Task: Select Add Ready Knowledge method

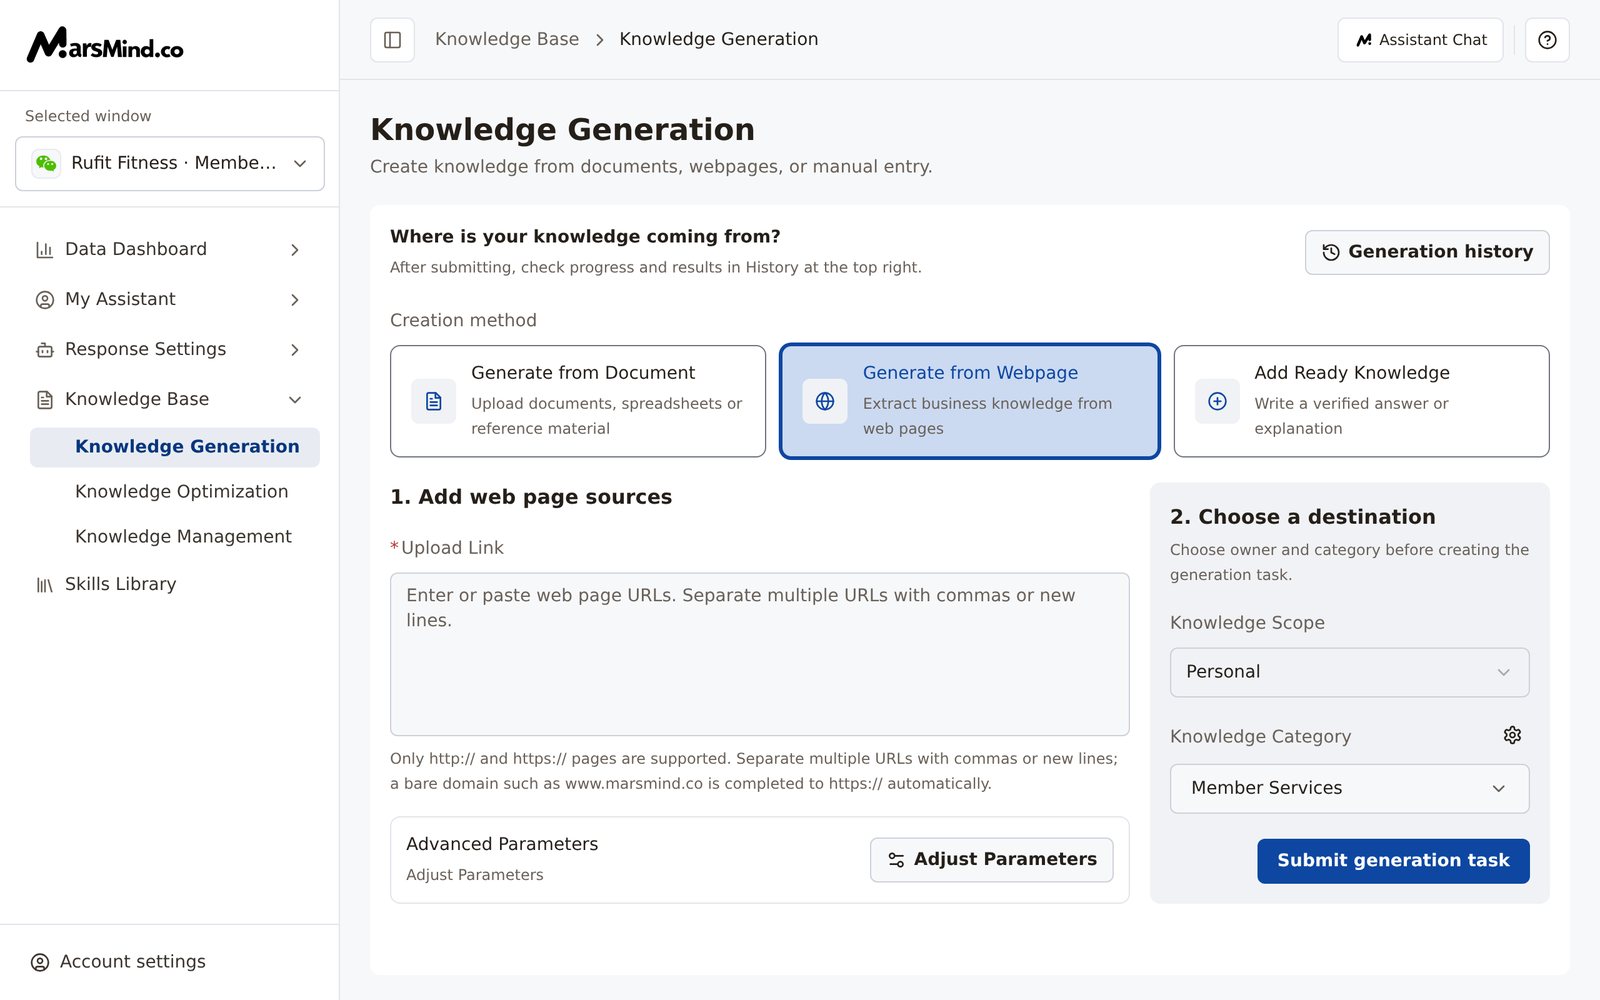Action: [1361, 401]
